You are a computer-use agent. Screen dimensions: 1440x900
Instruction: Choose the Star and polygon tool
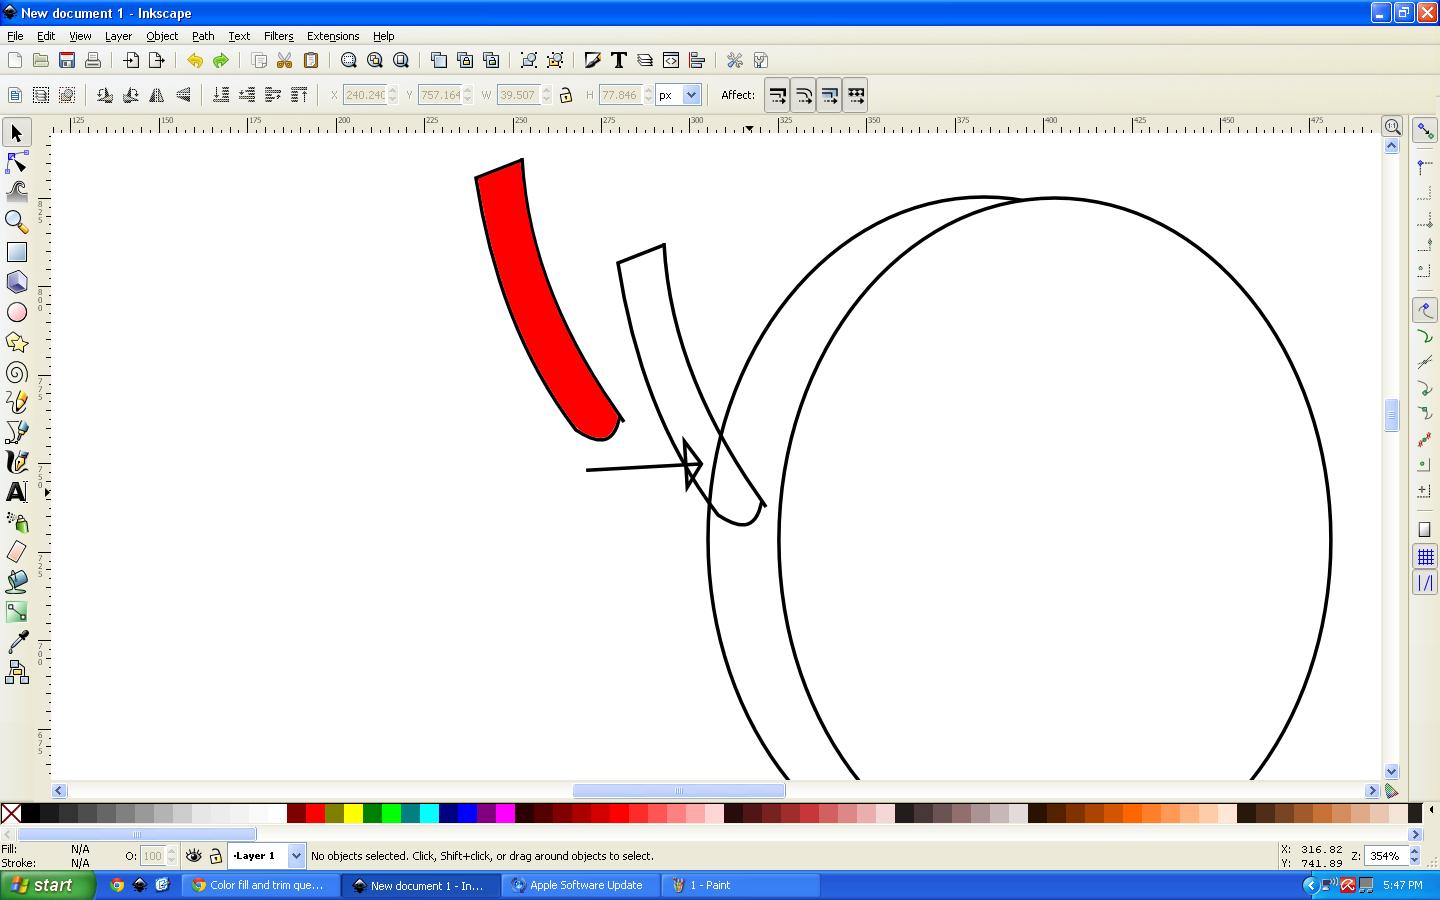pos(17,343)
